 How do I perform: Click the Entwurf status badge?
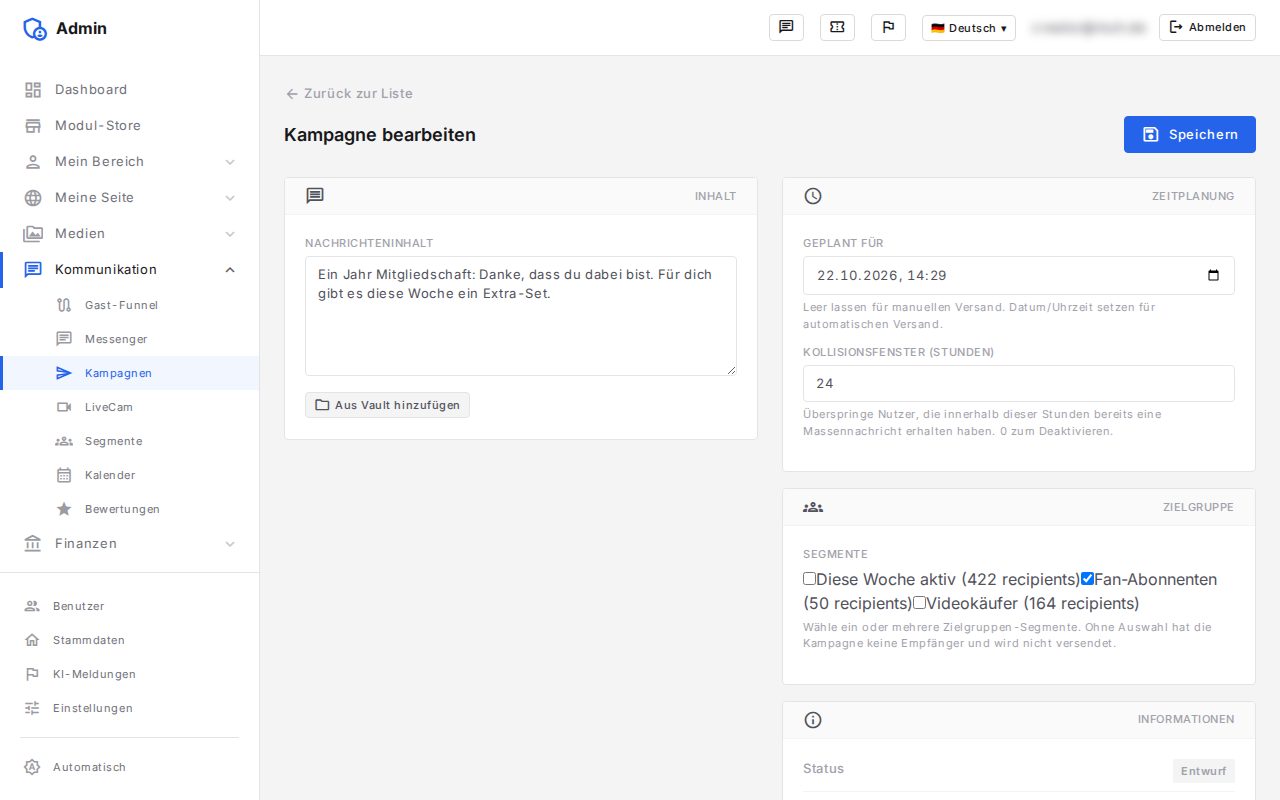[x=1204, y=771]
